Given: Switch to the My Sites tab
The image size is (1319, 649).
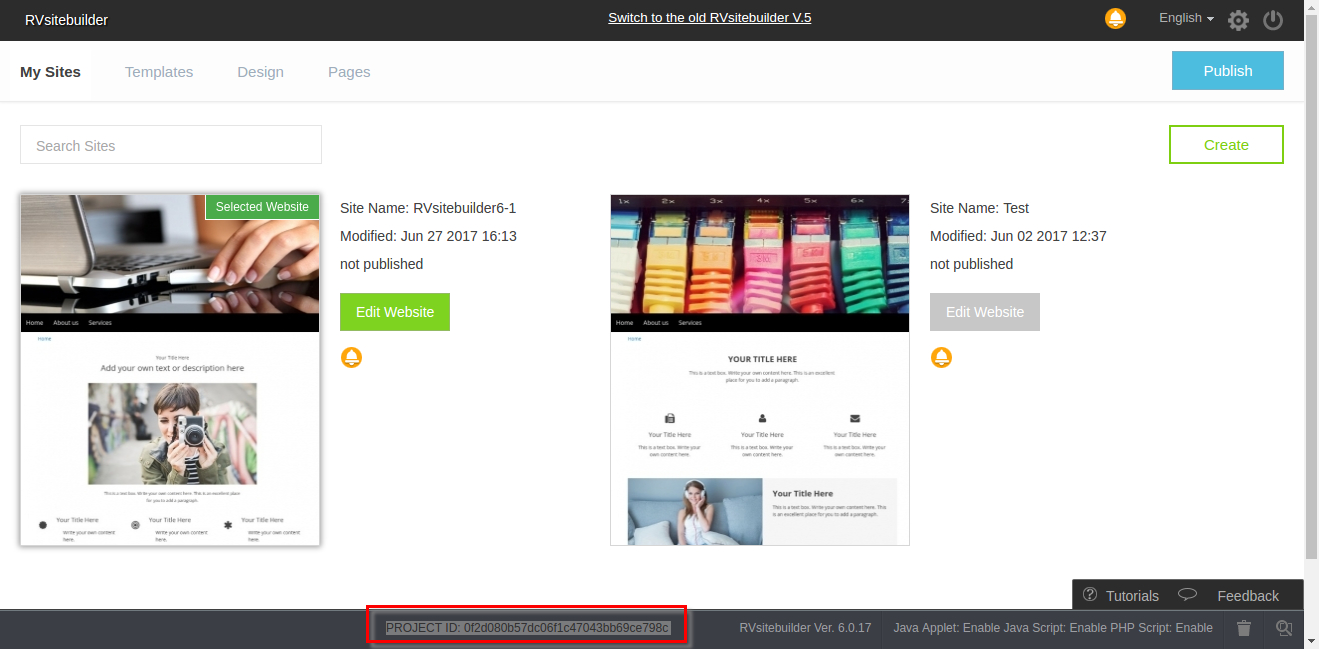Looking at the screenshot, I should coord(50,71).
